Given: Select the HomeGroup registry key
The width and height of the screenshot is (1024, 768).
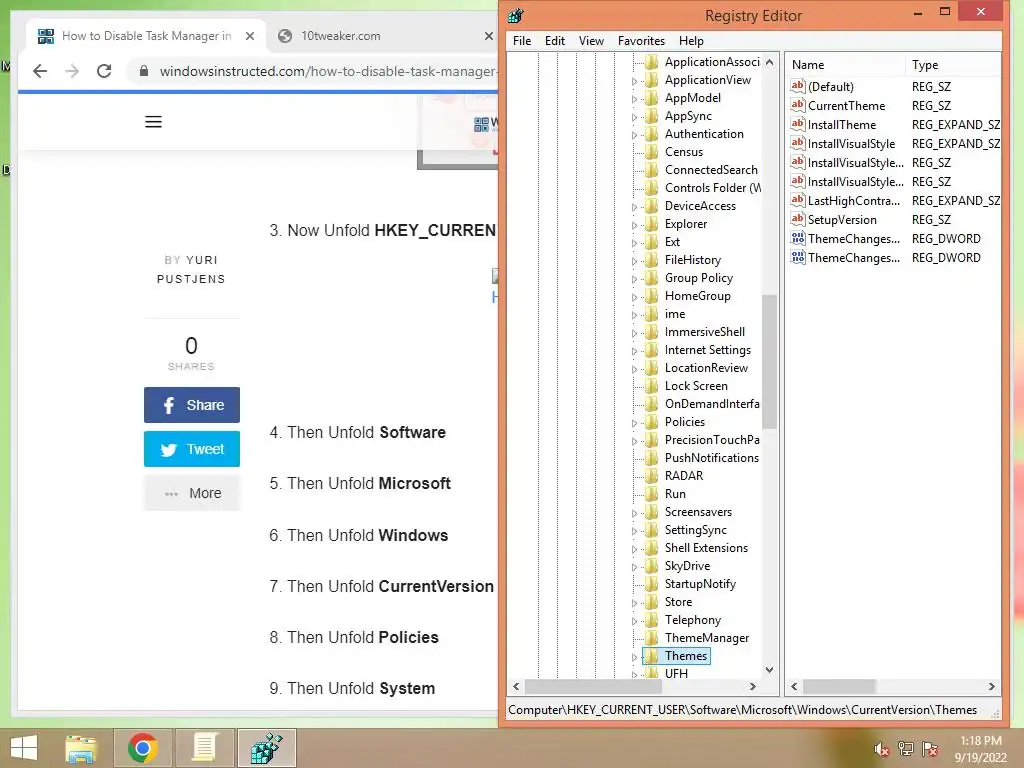Looking at the screenshot, I should [x=697, y=296].
